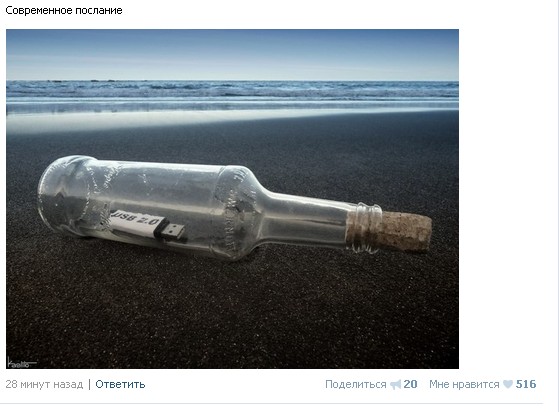The height and width of the screenshot is (412, 559).
Task: Click the cork stopper in the photo
Action: [406, 231]
